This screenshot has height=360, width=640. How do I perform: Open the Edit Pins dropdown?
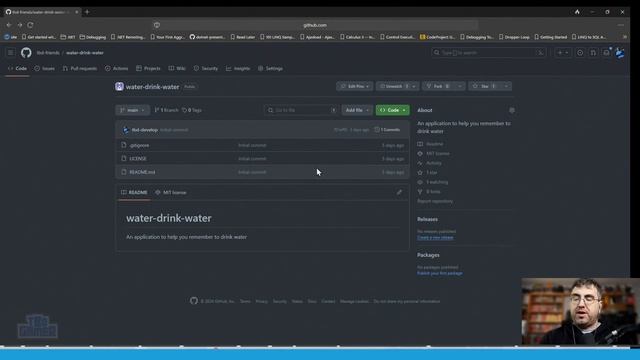tap(355, 86)
